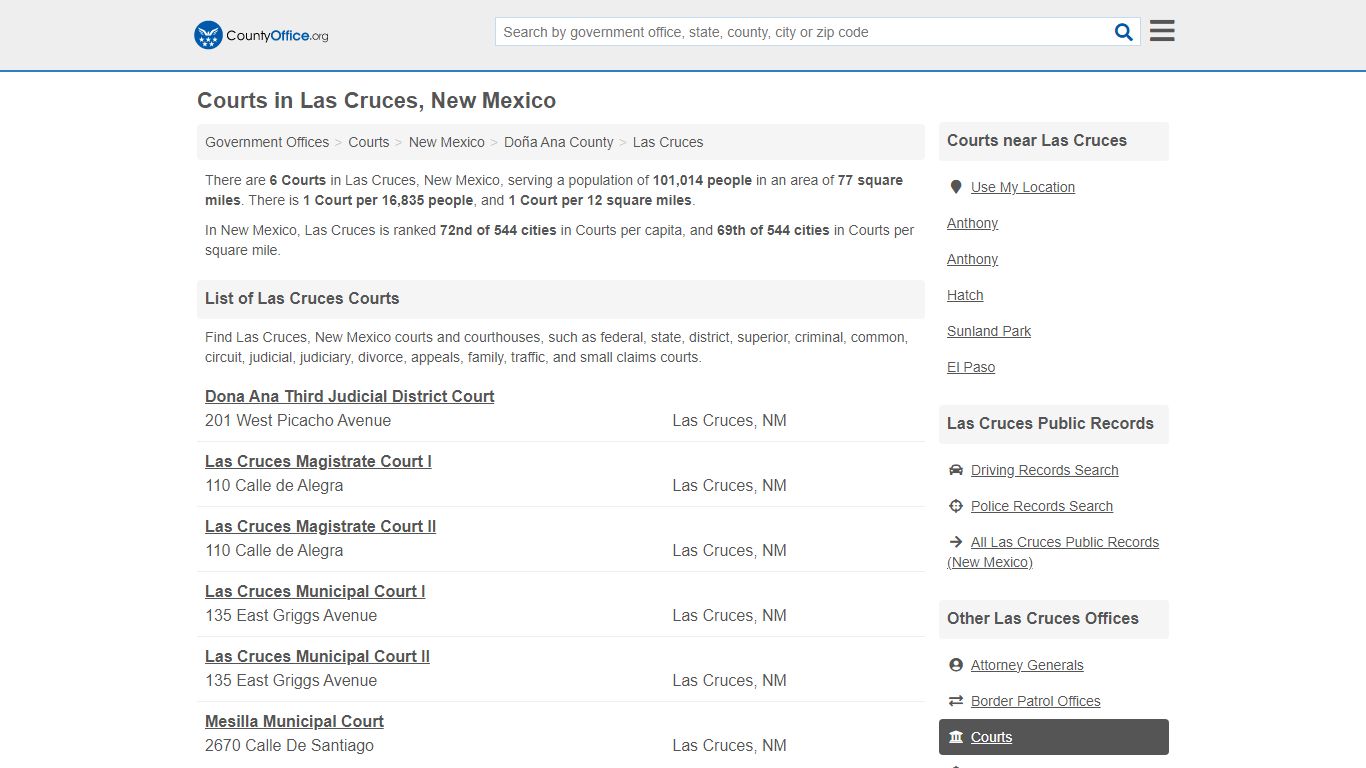The height and width of the screenshot is (768, 1366).
Task: Open Driving Records Search
Action: coord(1045,470)
